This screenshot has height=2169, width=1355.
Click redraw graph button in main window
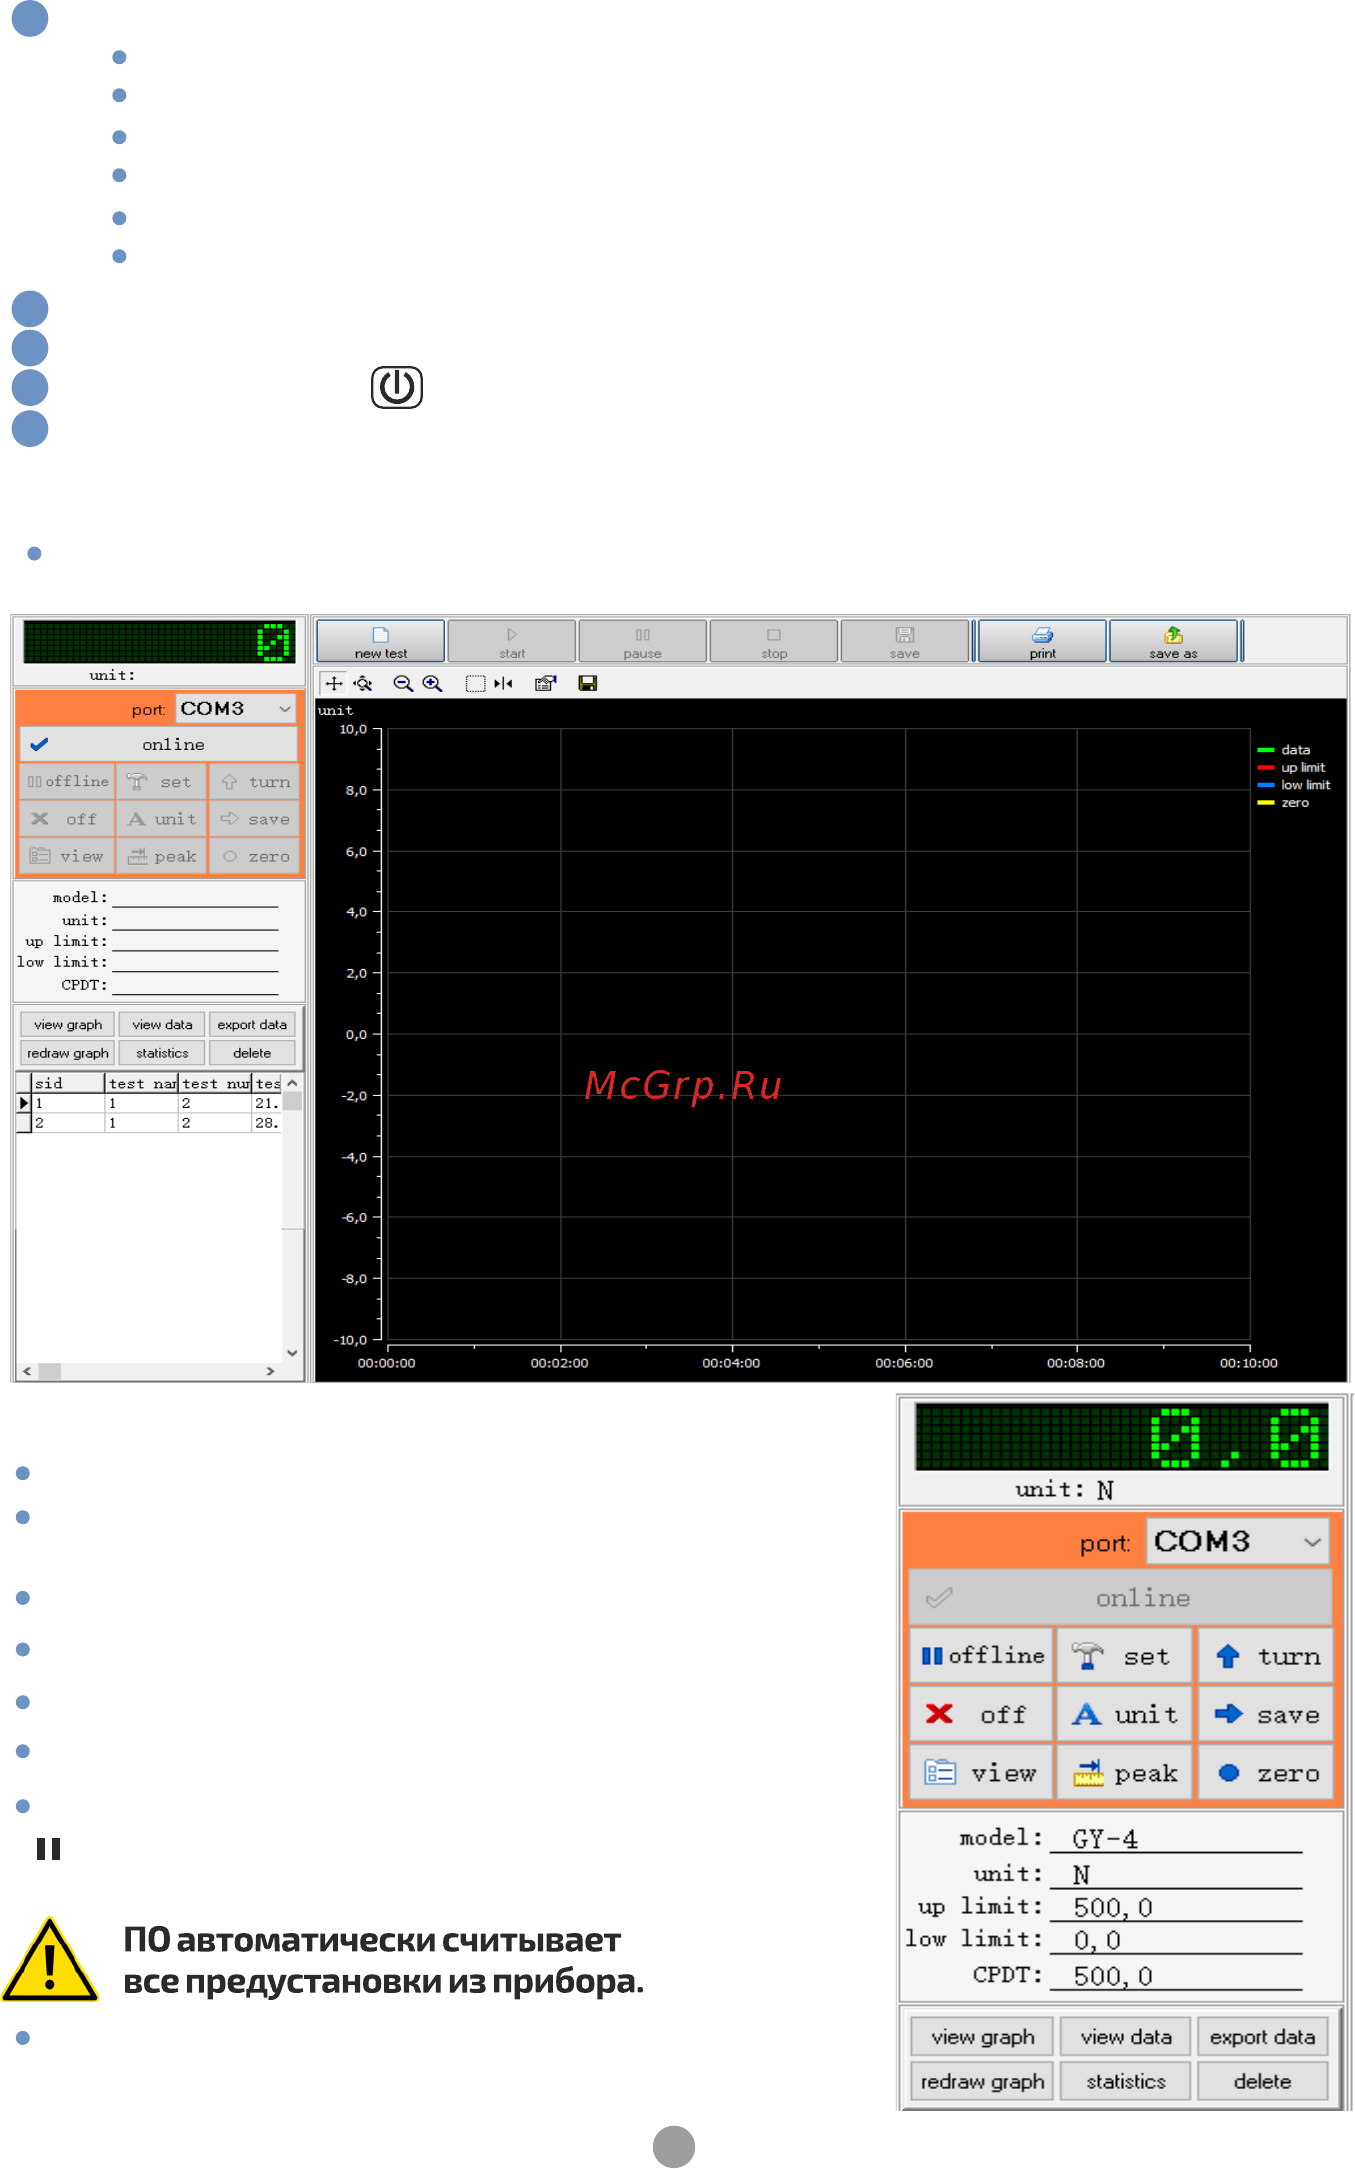tap(68, 1053)
